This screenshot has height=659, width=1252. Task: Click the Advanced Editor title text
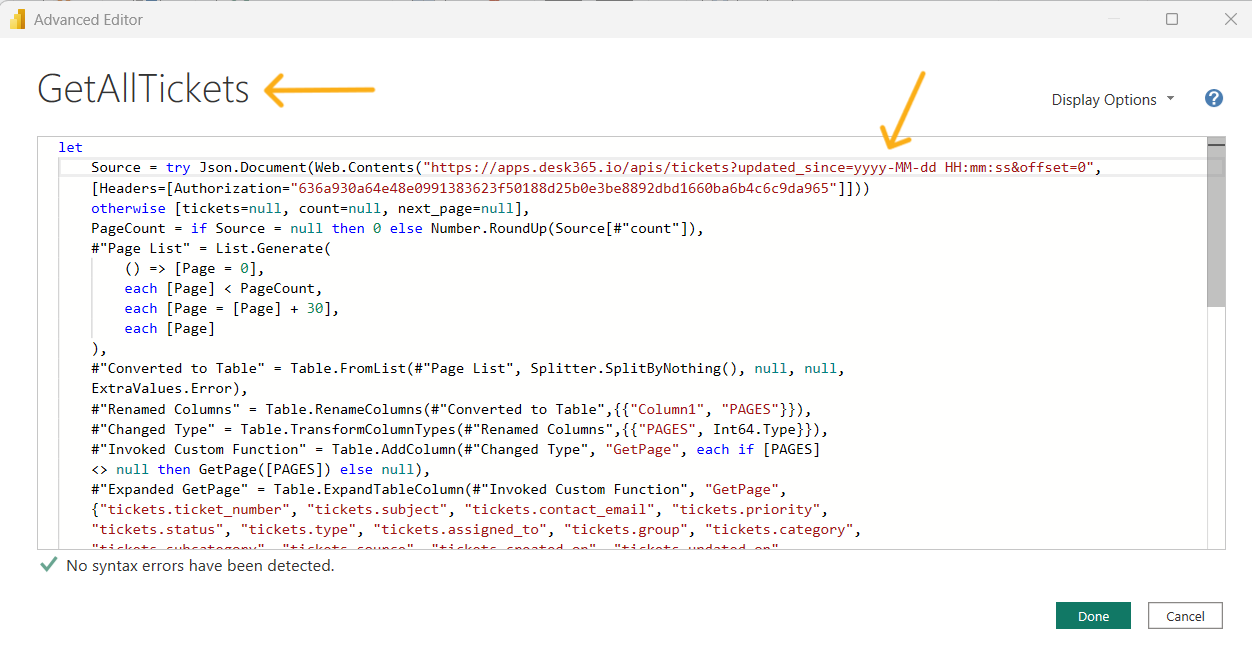click(x=88, y=19)
